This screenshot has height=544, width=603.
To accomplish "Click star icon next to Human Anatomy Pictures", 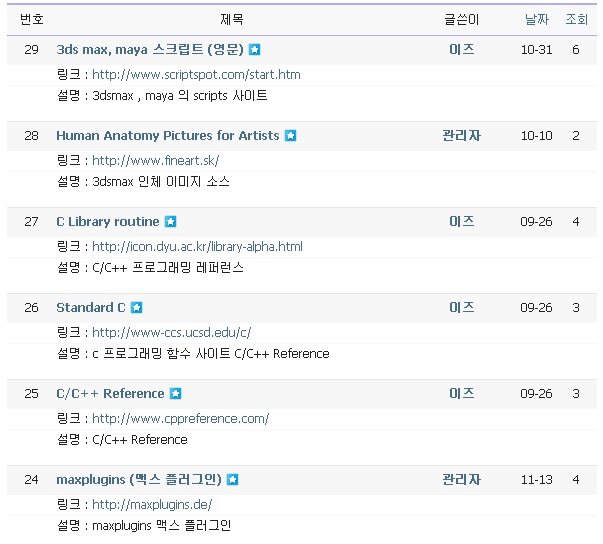I will point(290,136).
